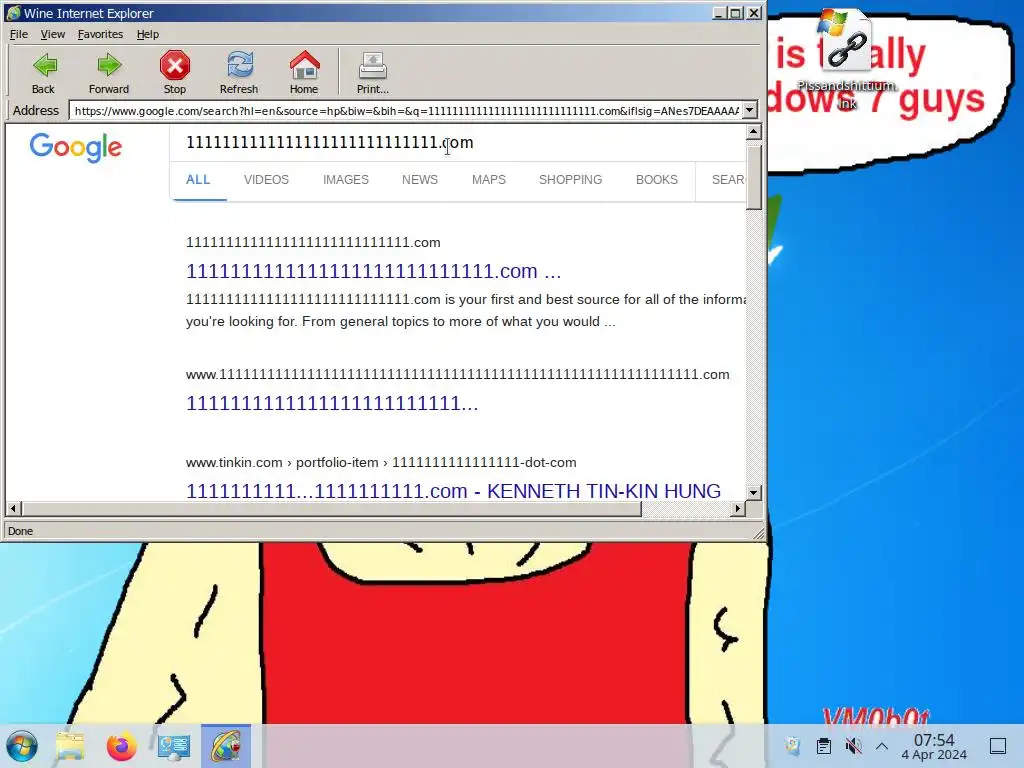Open the Pissandshittium.lnk desktop shortcut
The height and width of the screenshot is (768, 1024).
pos(846,60)
